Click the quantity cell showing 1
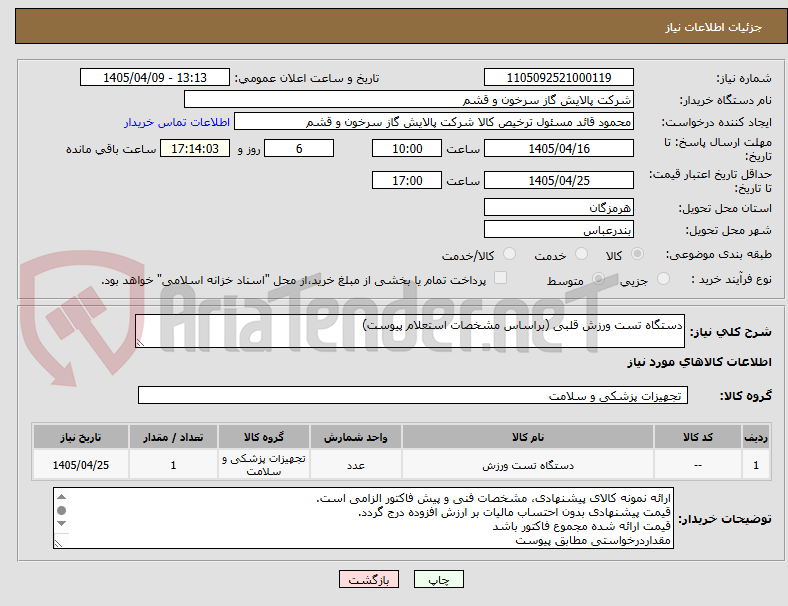 click(x=173, y=465)
